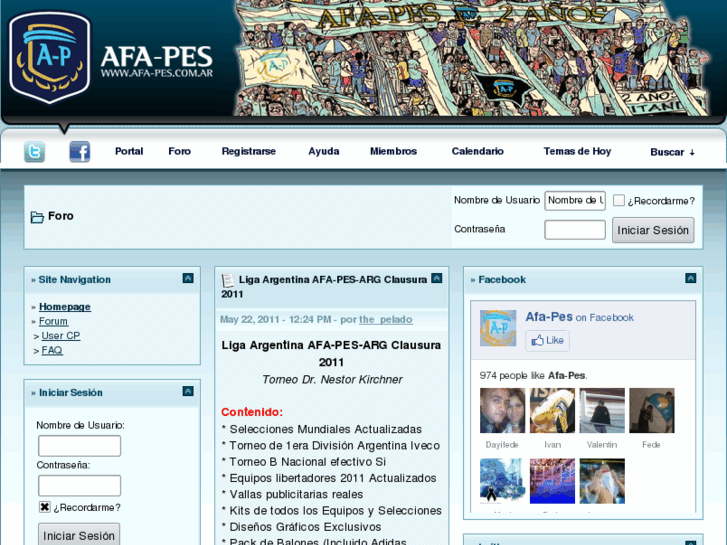Open the Portal menu item
Image resolution: width=727 pixels, height=545 pixels.
pyautogui.click(x=129, y=151)
